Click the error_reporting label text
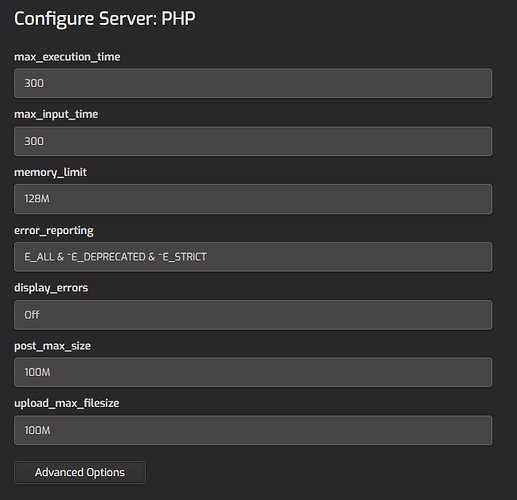 [x=54, y=231]
